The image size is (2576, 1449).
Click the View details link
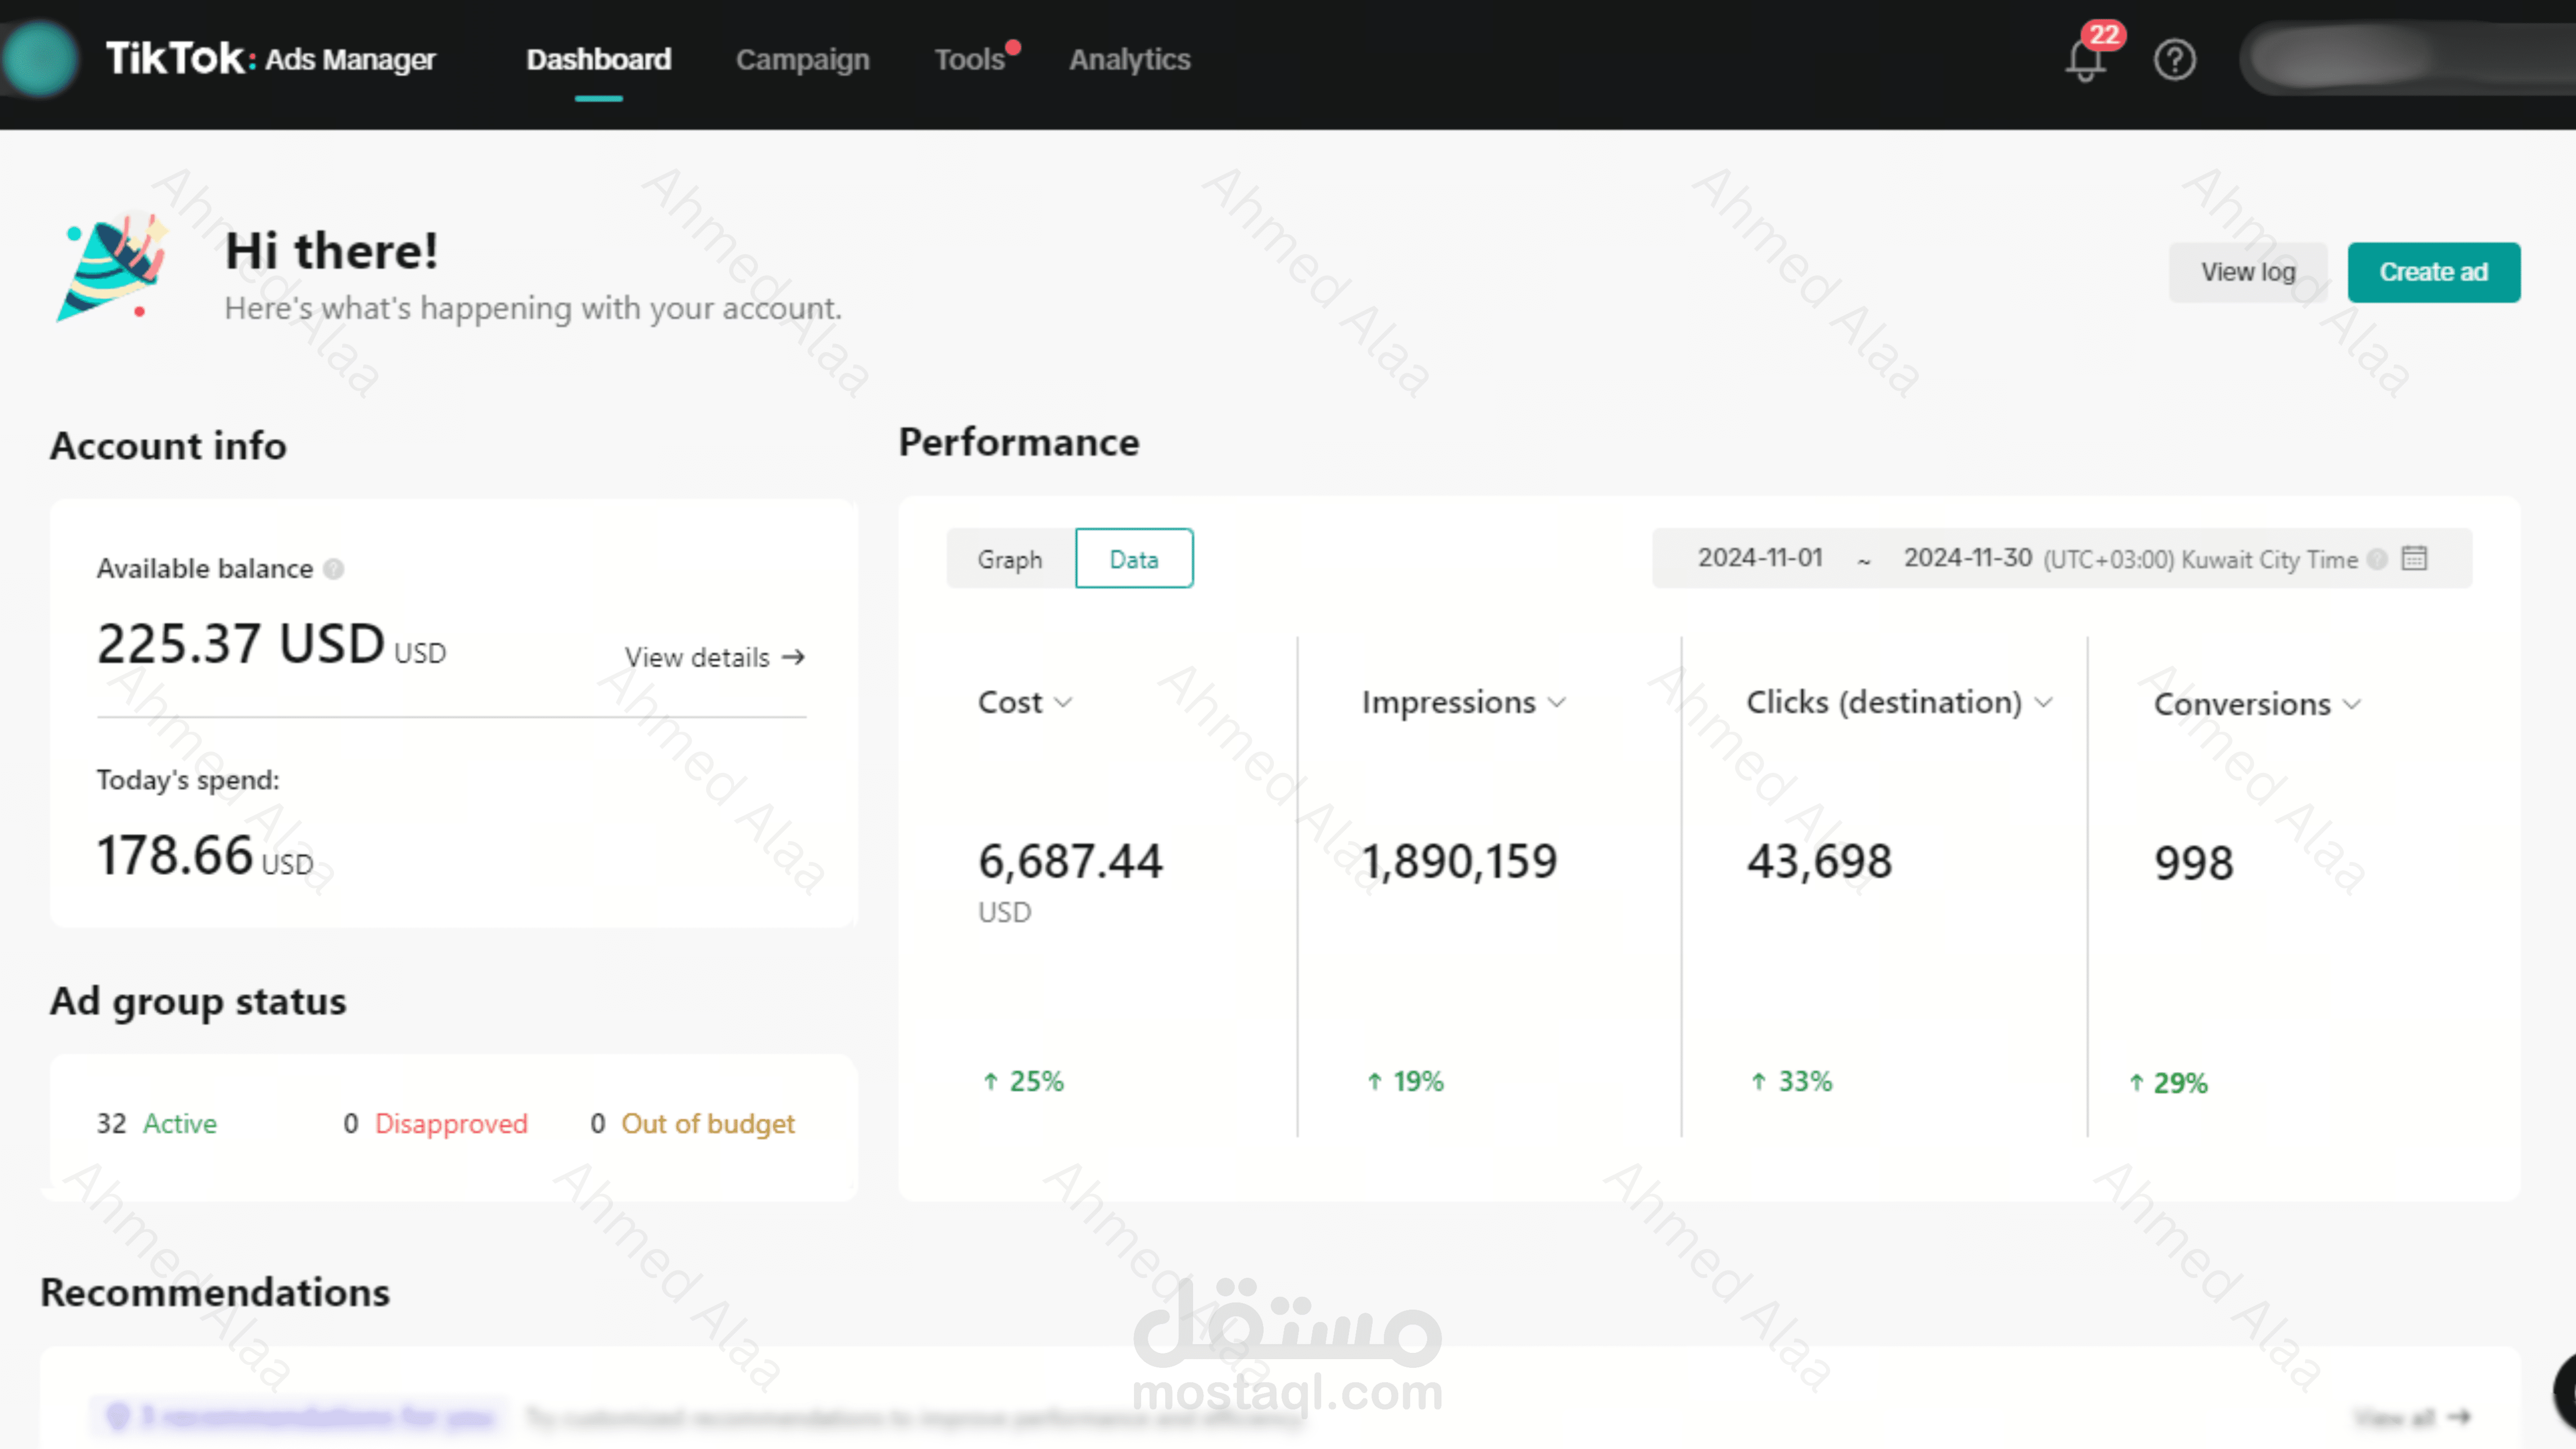coord(714,657)
